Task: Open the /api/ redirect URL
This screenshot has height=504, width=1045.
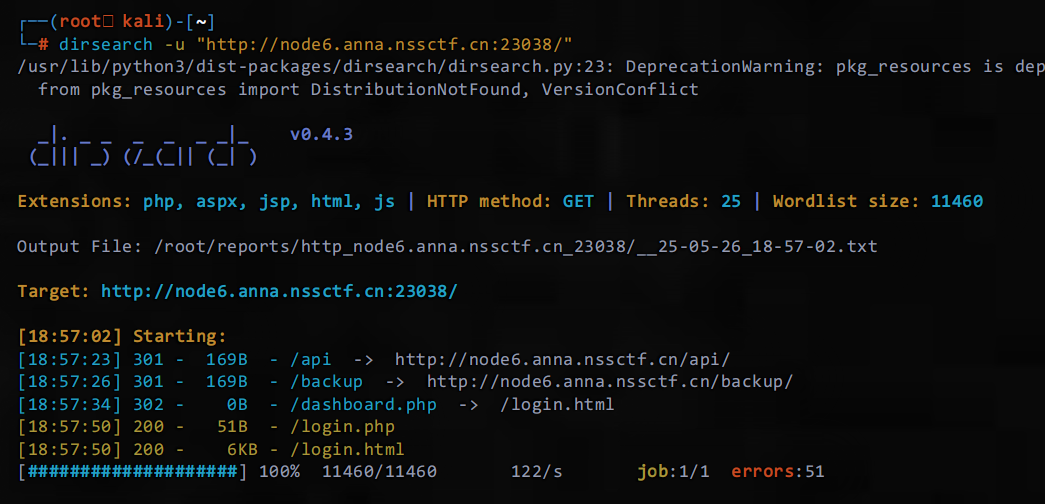Action: [x=567, y=359]
